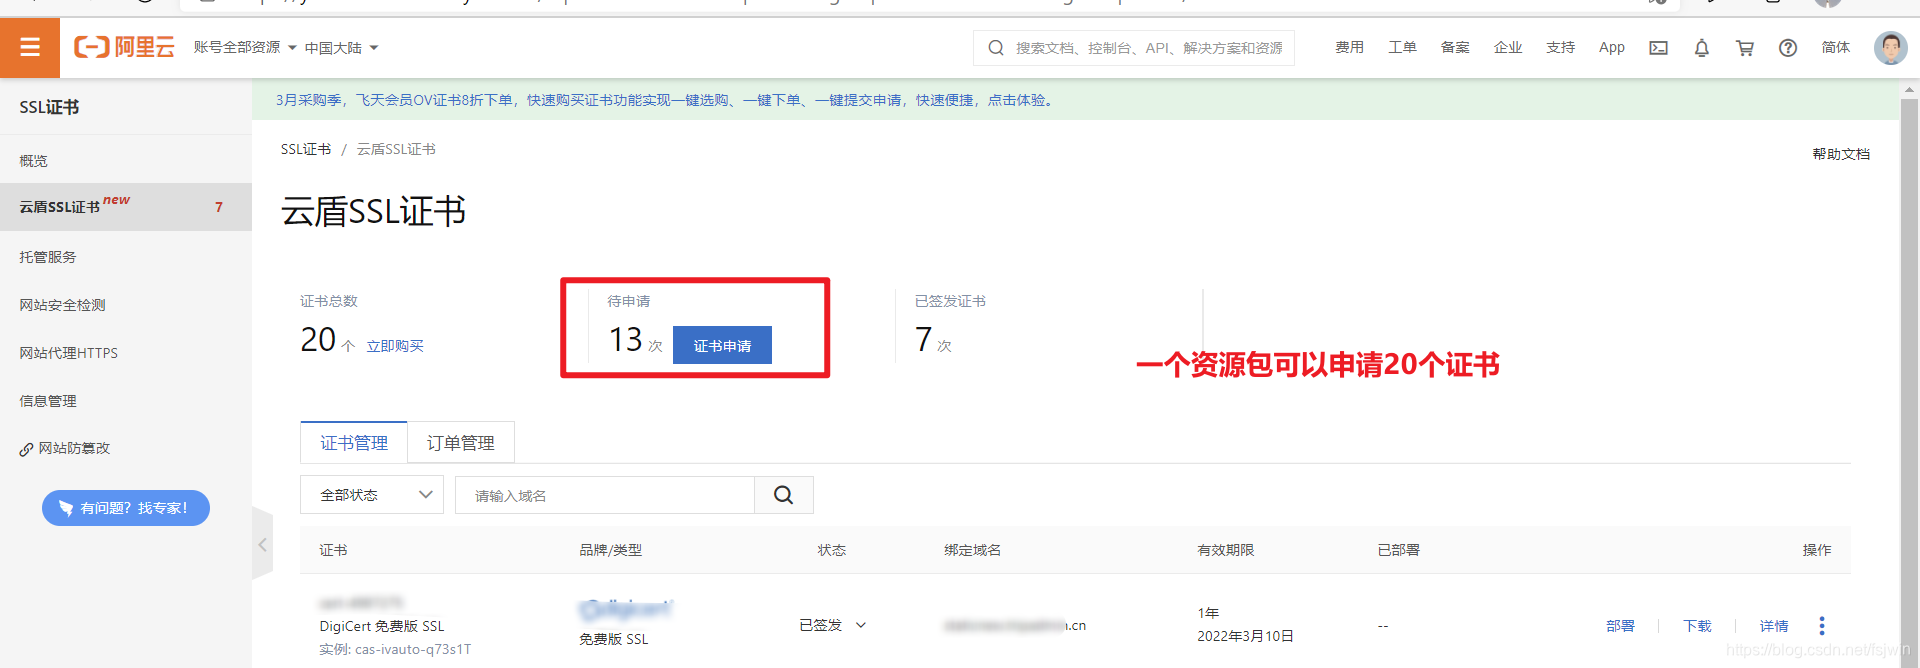This screenshot has height=668, width=1920.
Task: Open 费用 in the top menu
Action: point(1349,47)
